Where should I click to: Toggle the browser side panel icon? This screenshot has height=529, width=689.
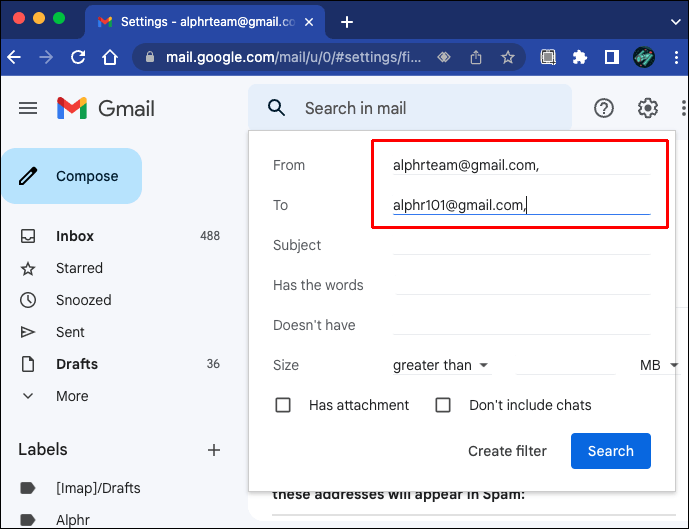(x=612, y=57)
